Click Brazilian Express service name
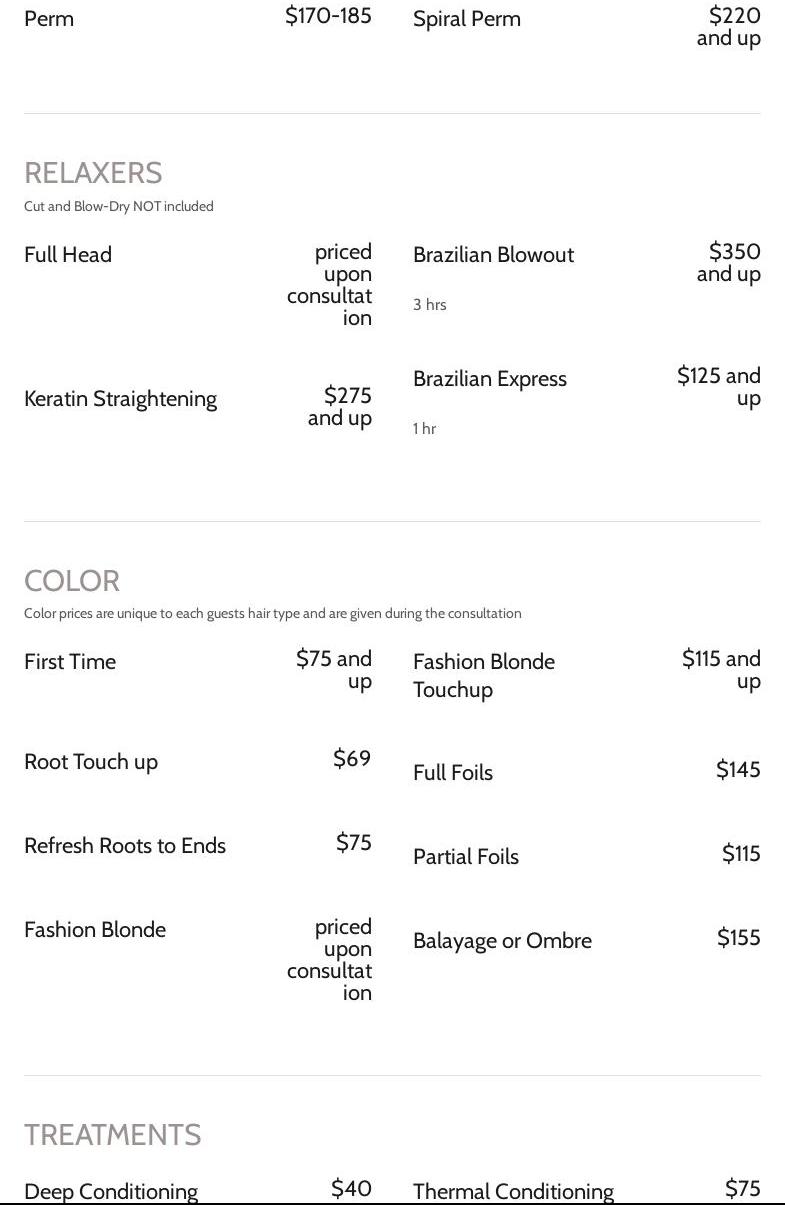785x1205 pixels. click(x=490, y=379)
